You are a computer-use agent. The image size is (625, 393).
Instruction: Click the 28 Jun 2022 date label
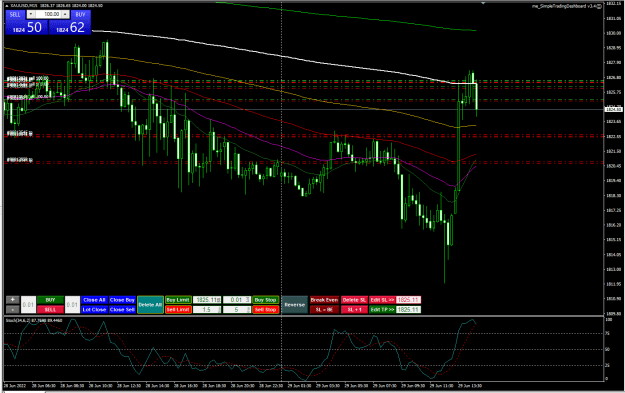(14, 386)
